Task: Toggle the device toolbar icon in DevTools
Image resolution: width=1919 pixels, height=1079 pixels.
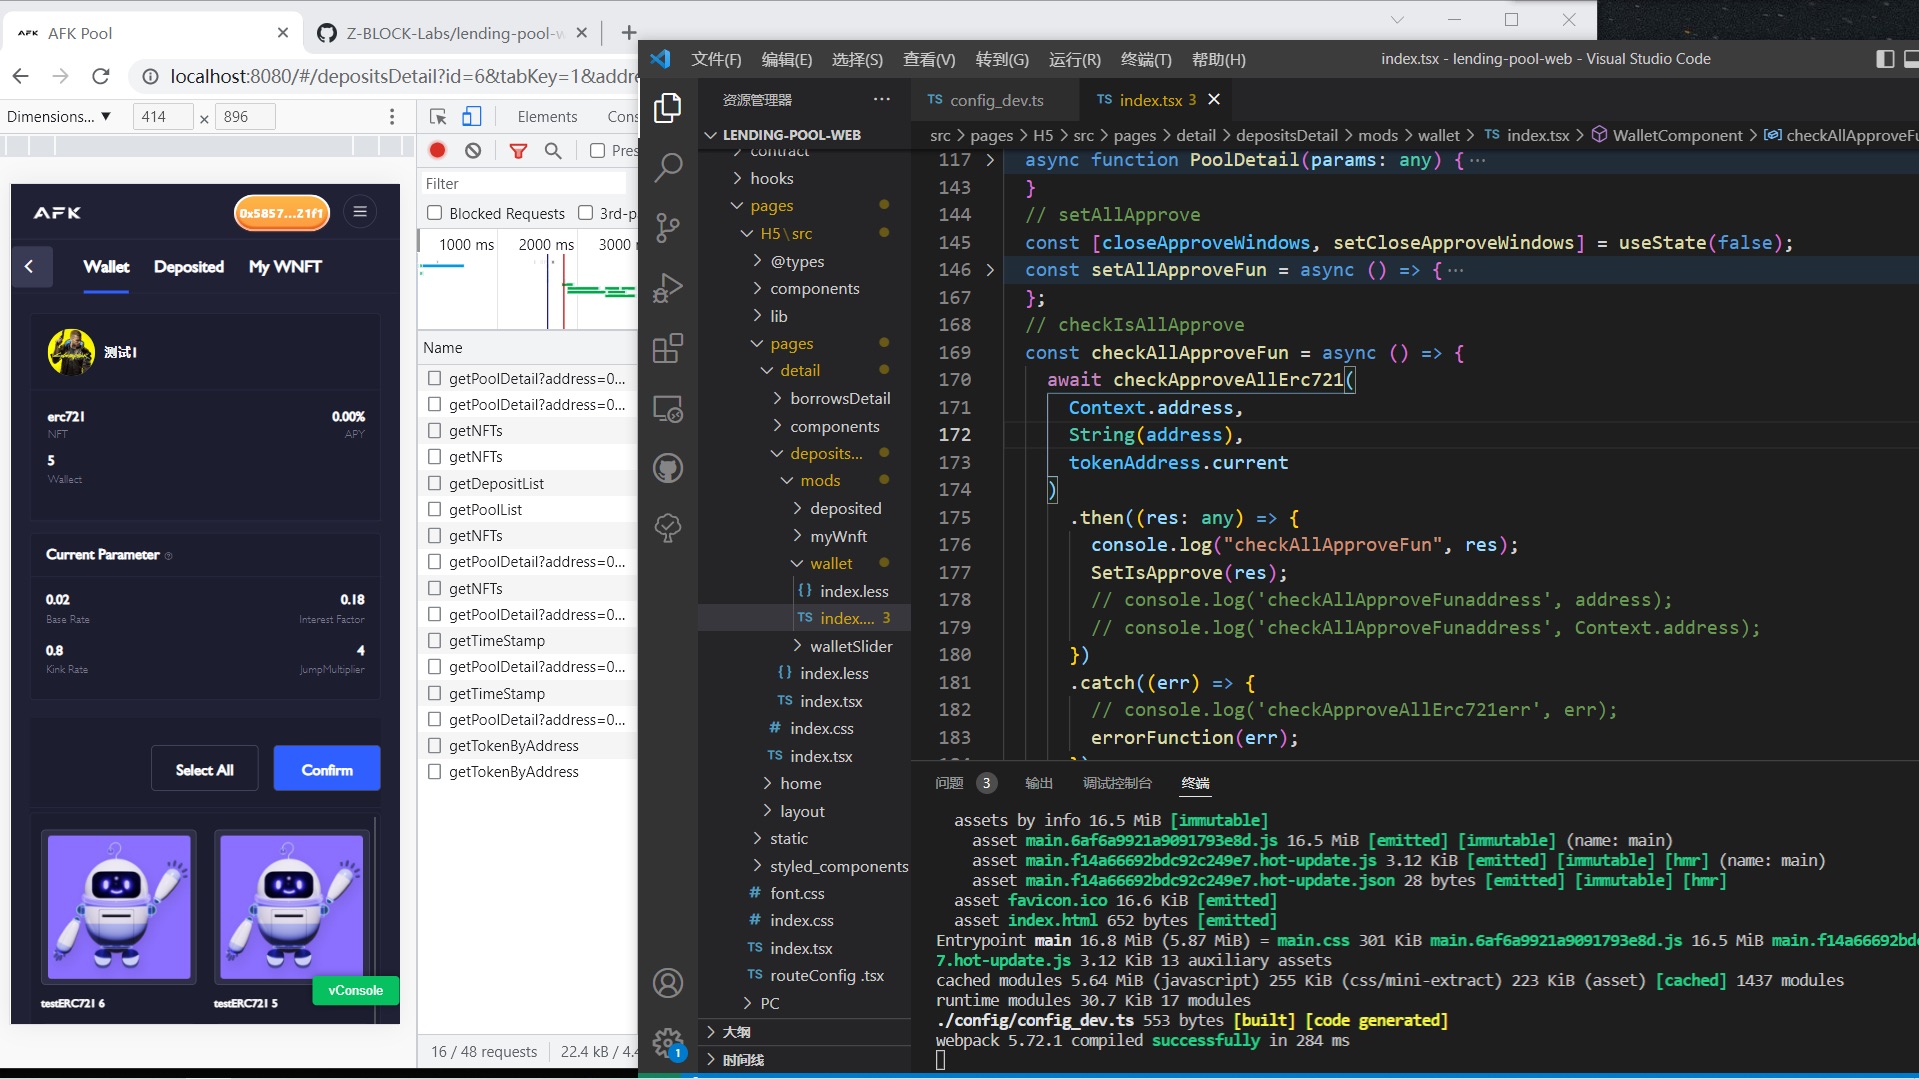Action: tap(472, 117)
